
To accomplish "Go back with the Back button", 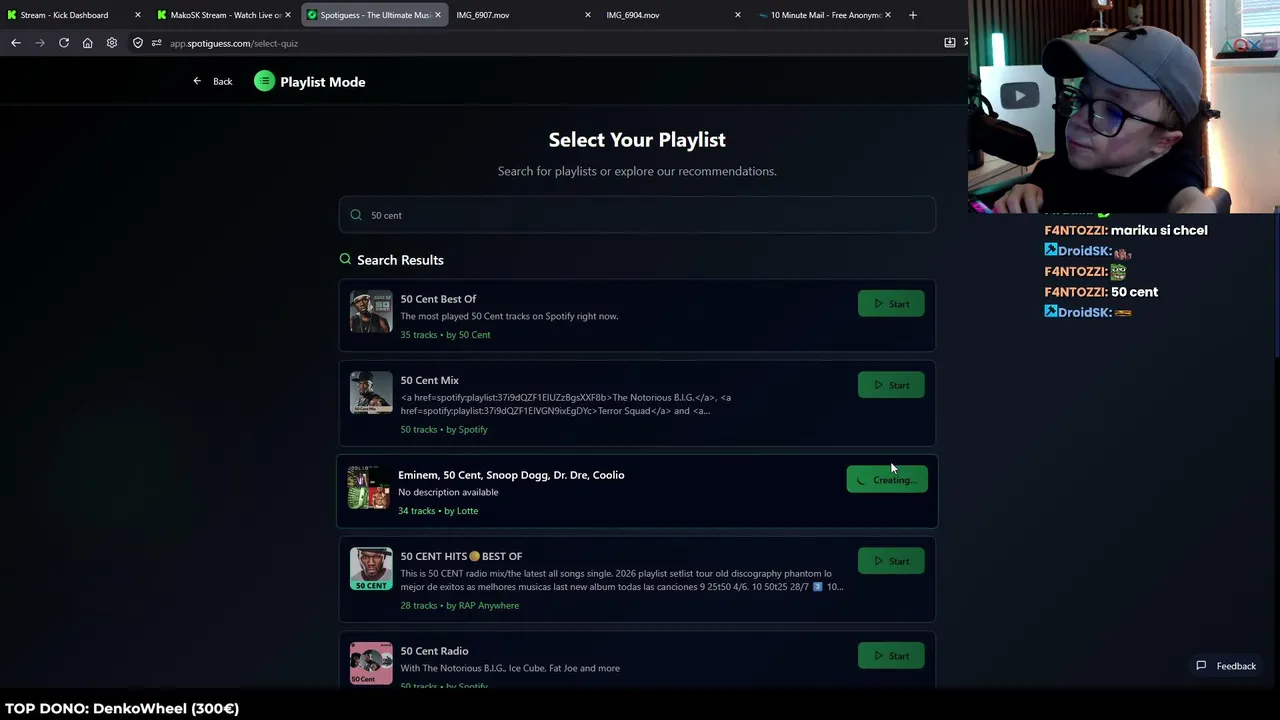I will pos(212,82).
